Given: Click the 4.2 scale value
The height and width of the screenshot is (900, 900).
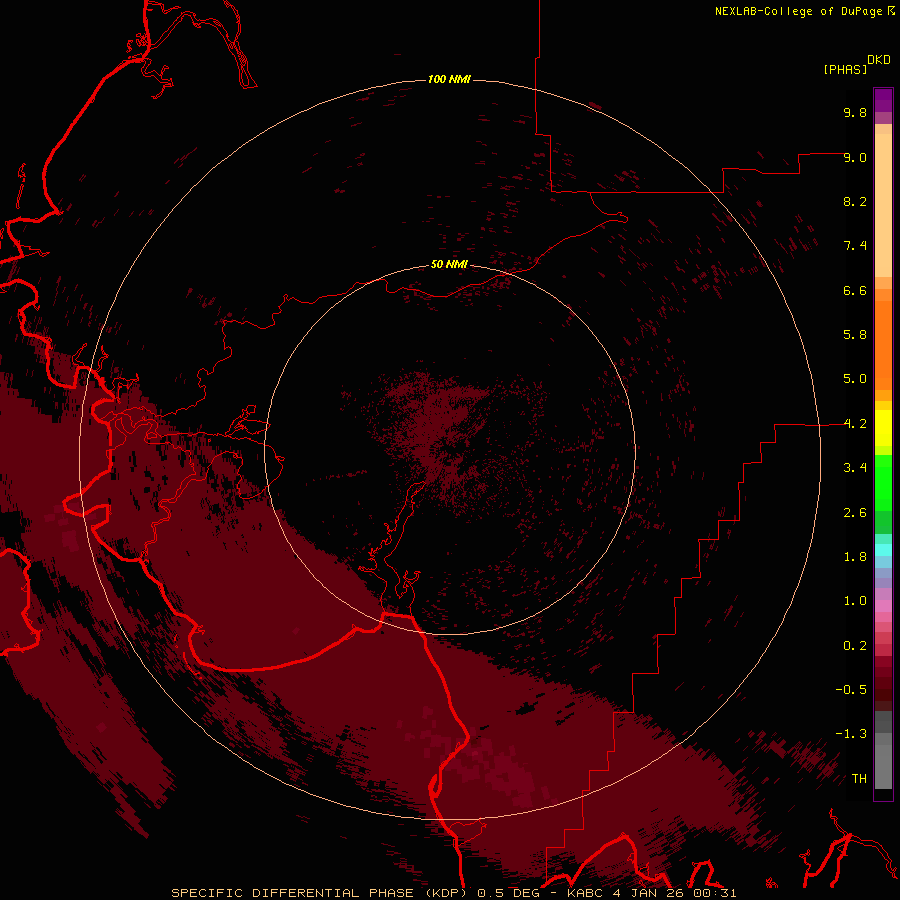Looking at the screenshot, I should (855, 424).
